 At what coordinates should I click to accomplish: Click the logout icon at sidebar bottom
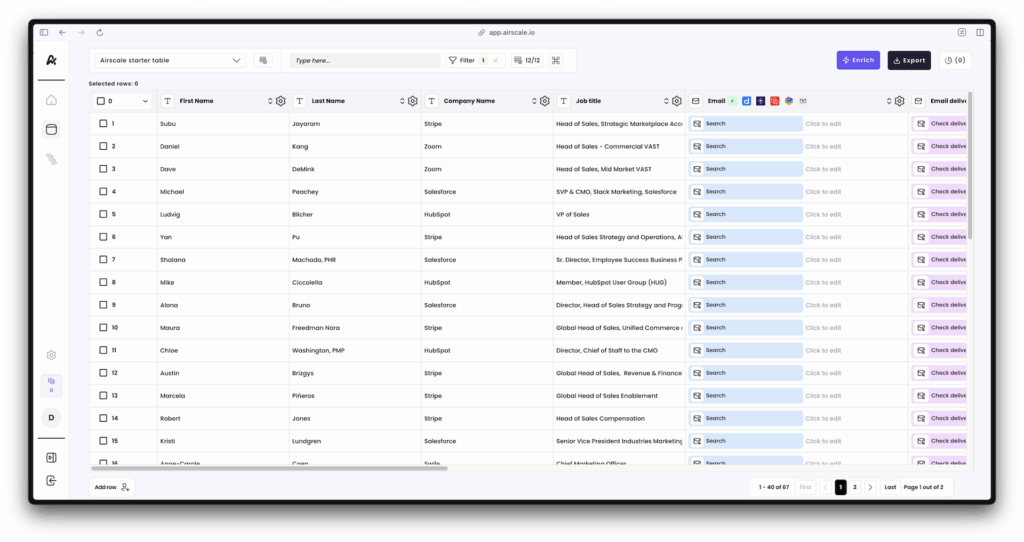click(x=51, y=481)
